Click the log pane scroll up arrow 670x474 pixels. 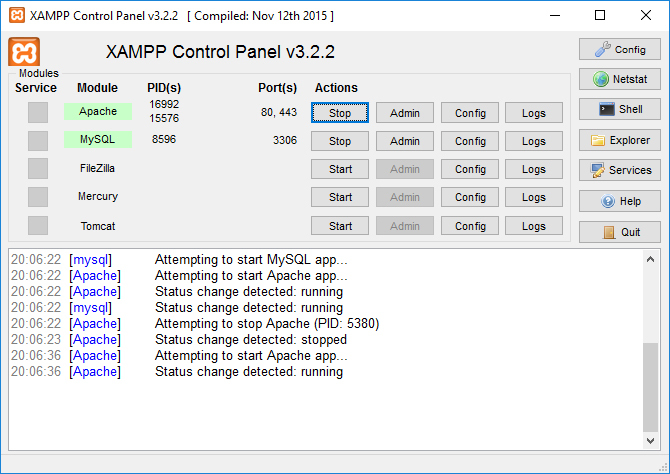click(x=650, y=259)
